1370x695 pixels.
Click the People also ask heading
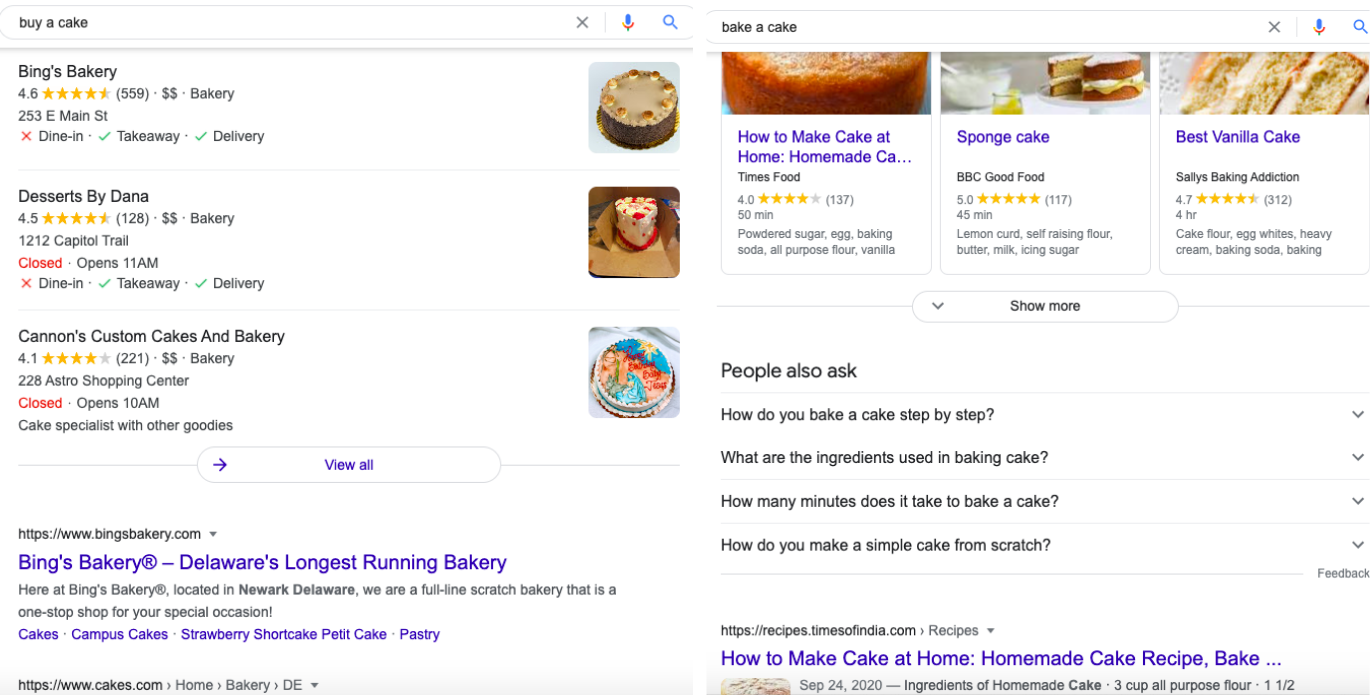(789, 371)
